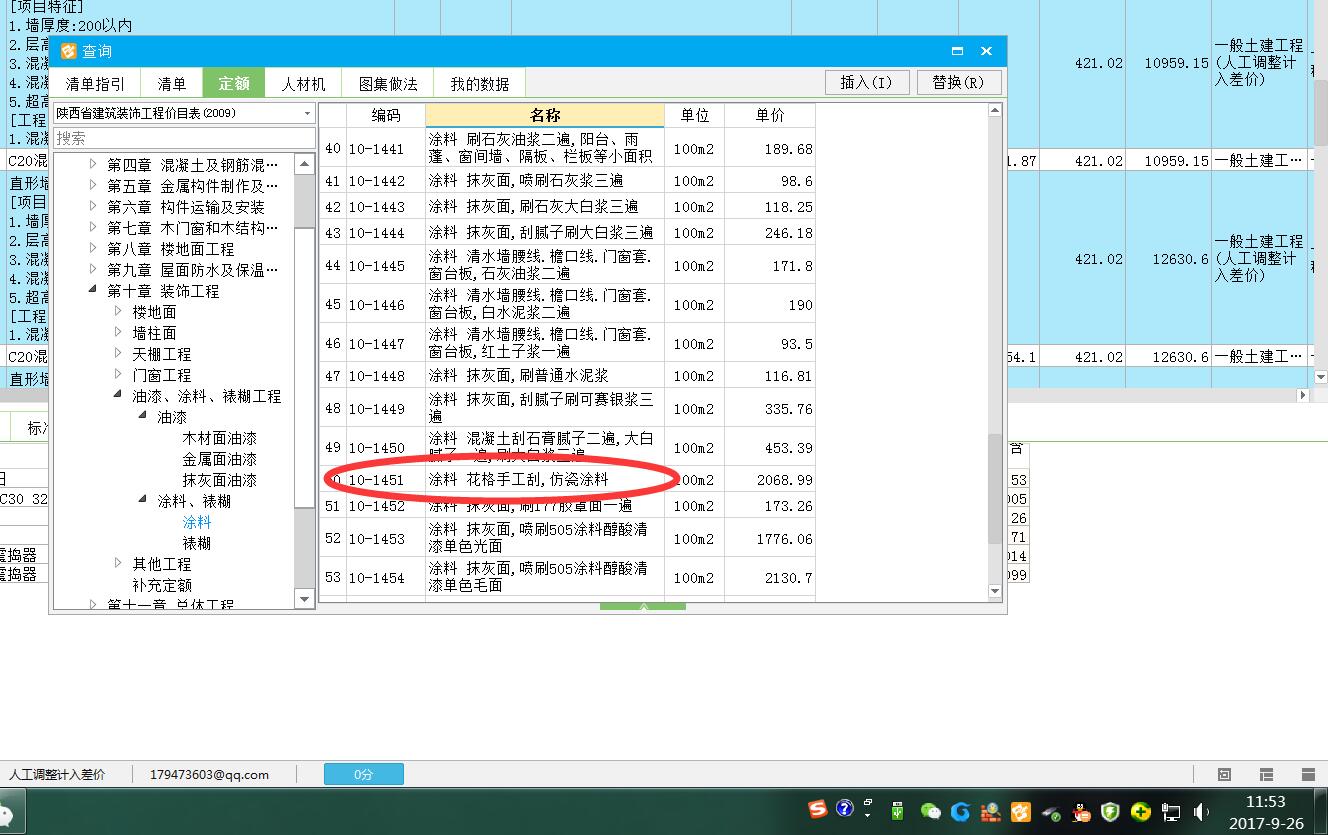This screenshot has width=1328, height=835.
Task: Switch to 清单指引 tab
Action: [x=96, y=84]
